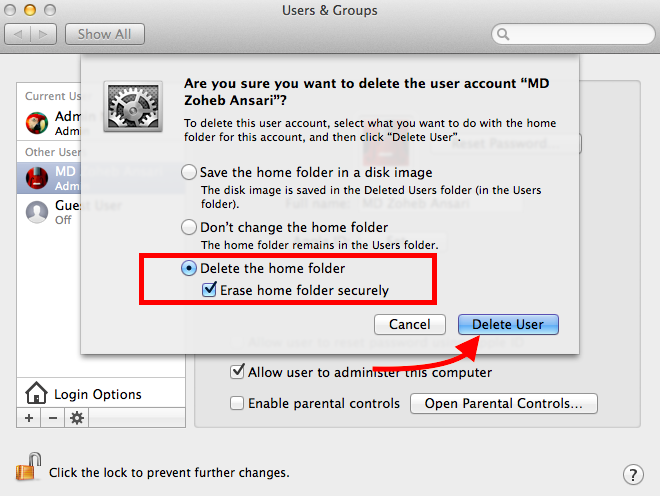Select Save the home folder in disk image
This screenshot has height=496, width=660.
189,172
